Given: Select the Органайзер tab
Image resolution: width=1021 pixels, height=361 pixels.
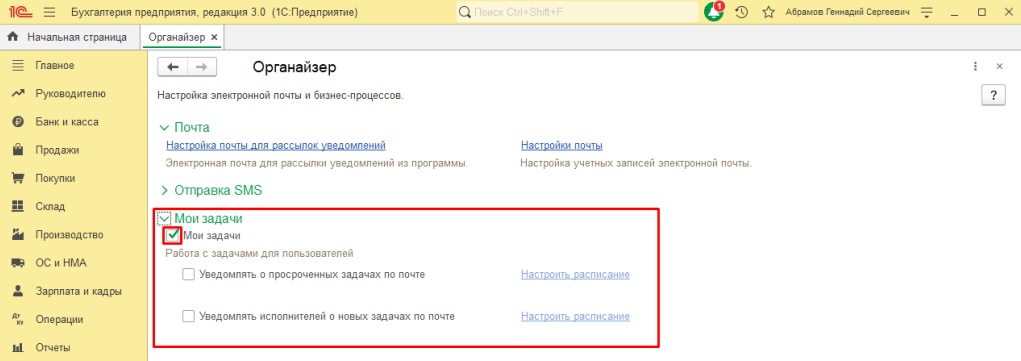Looking at the screenshot, I should pyautogui.click(x=176, y=37).
